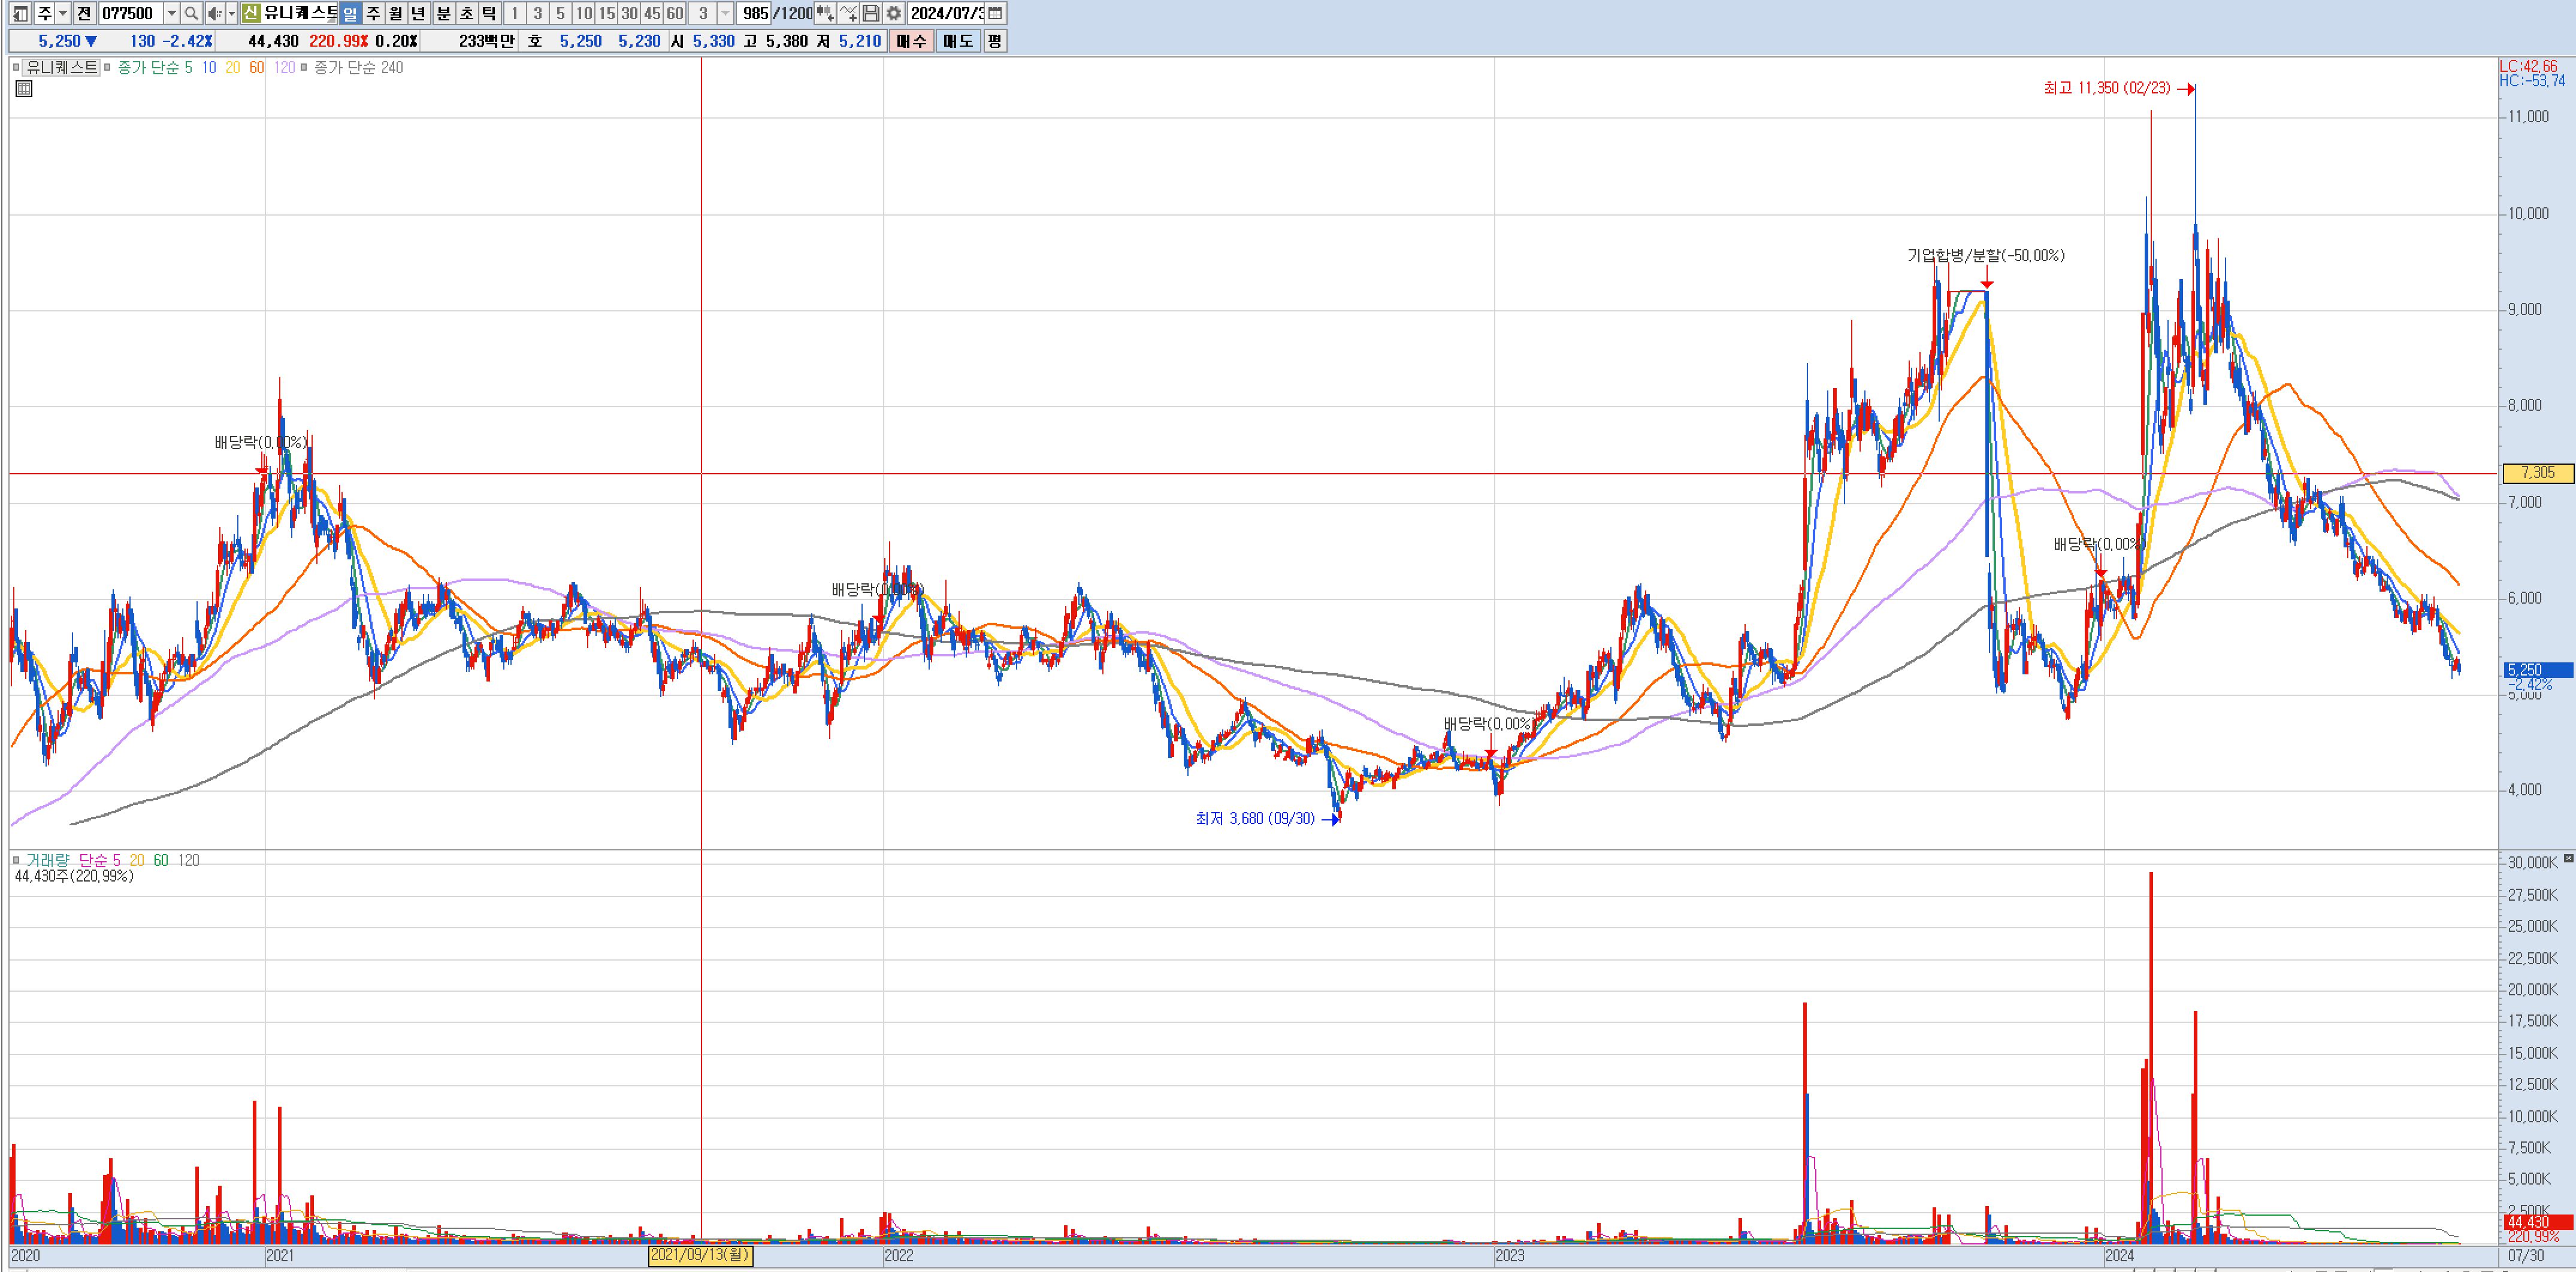Viewport: 2576px width, 1272px height.
Task: Switch to monthly 월 chart period
Action: 396,13
